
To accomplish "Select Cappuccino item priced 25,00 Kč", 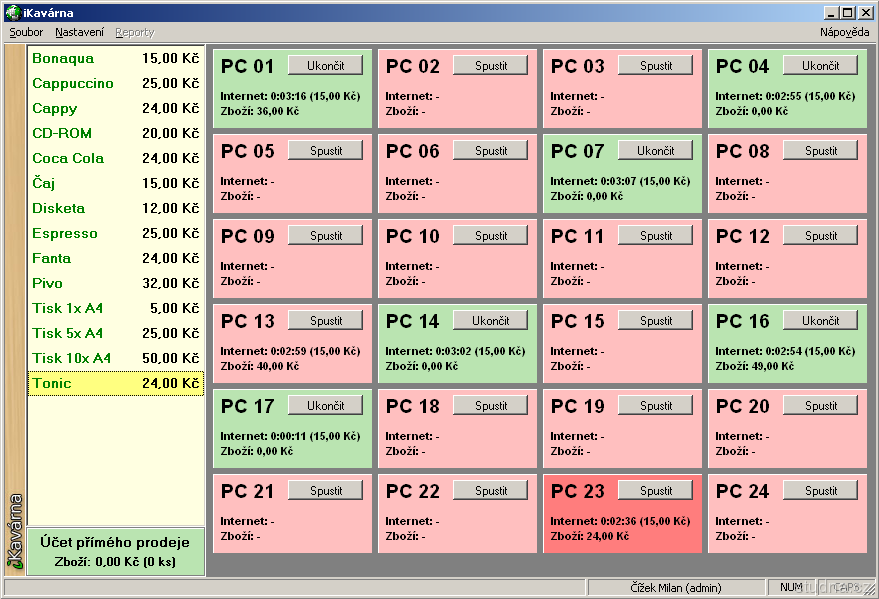I will [115, 83].
